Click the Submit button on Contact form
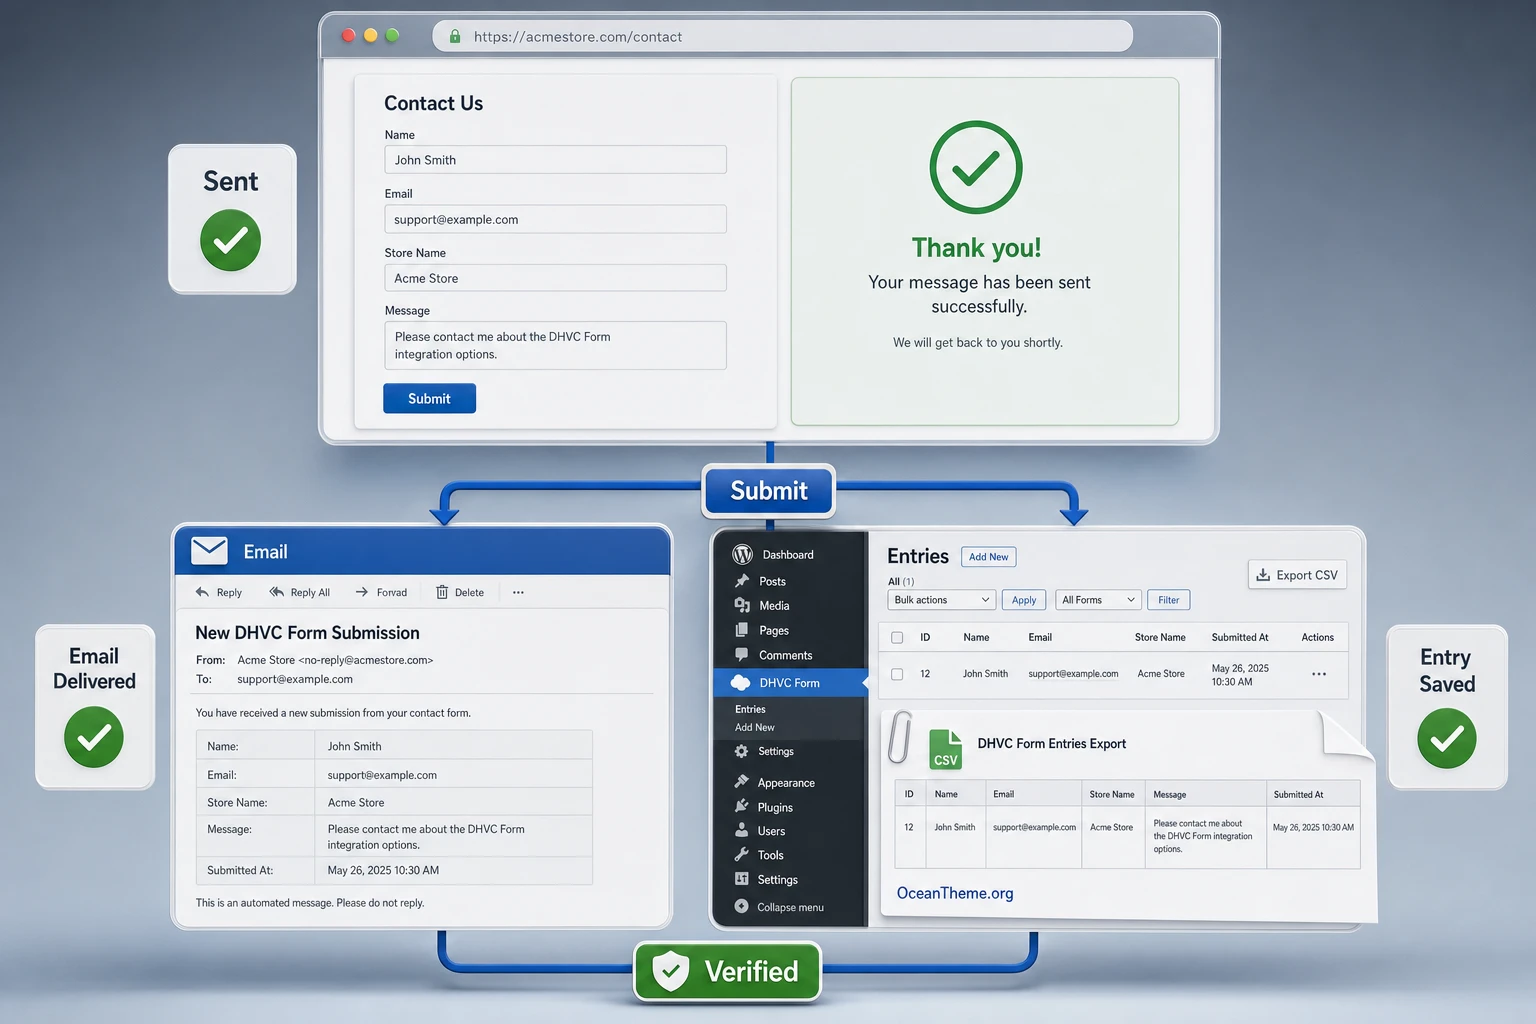The width and height of the screenshot is (1536, 1024). [429, 398]
